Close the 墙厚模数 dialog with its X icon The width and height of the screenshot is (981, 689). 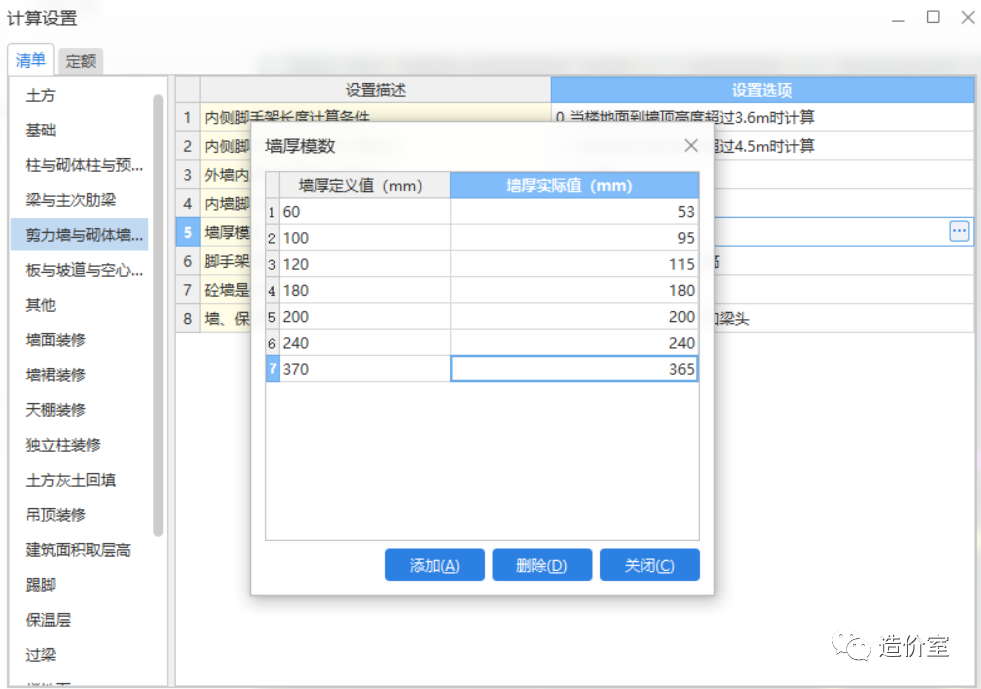(x=691, y=145)
